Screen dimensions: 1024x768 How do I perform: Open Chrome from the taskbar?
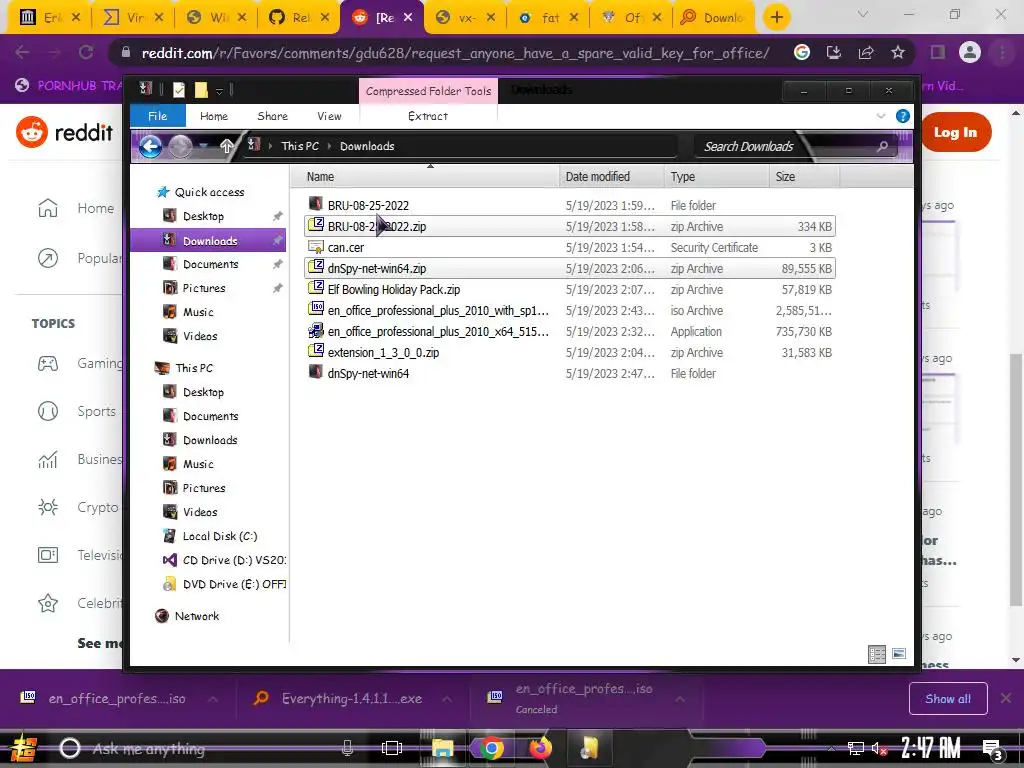(x=492, y=748)
